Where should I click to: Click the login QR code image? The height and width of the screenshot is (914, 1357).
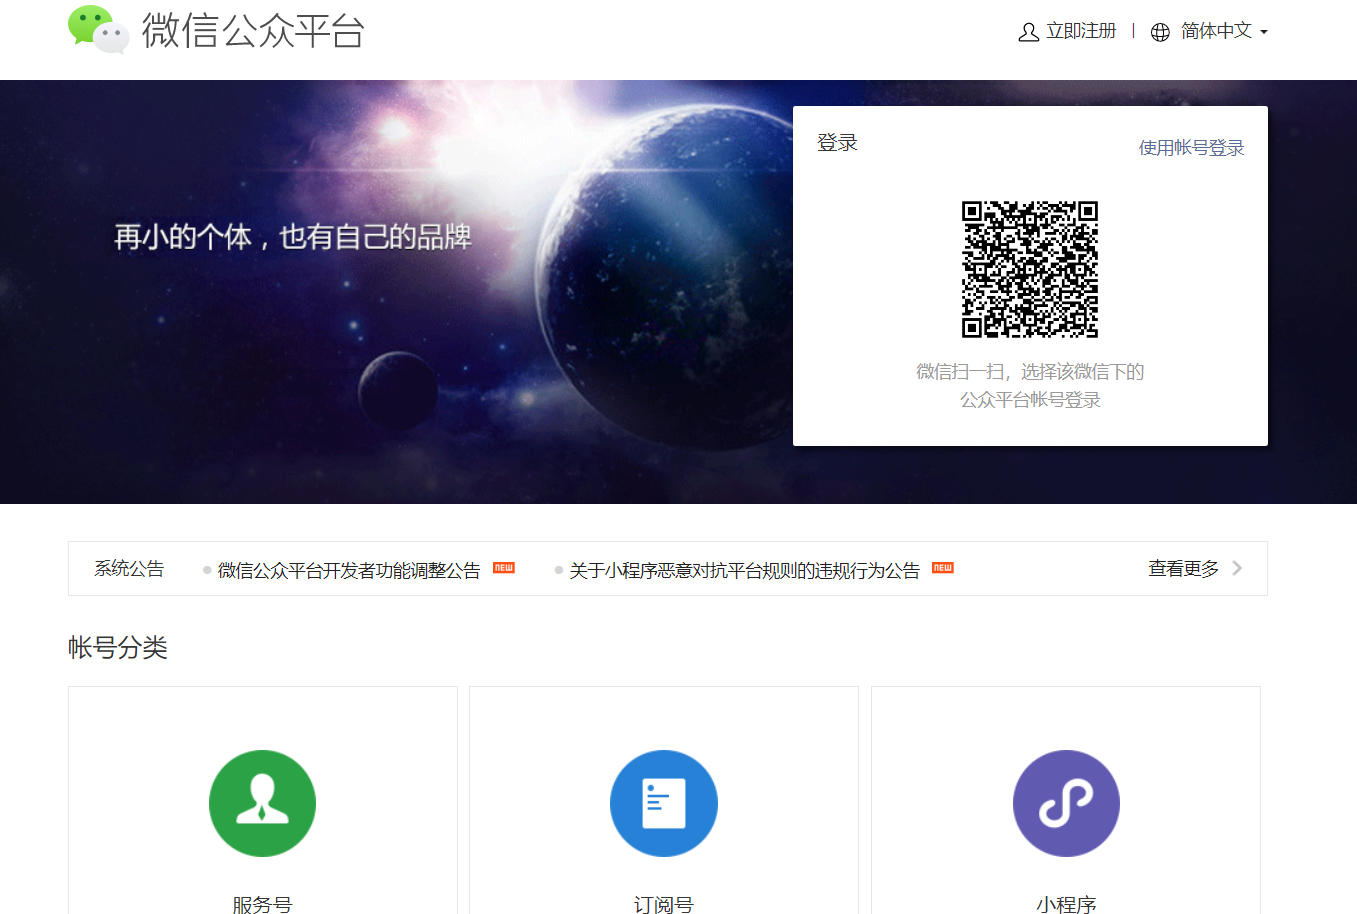[x=1030, y=269]
